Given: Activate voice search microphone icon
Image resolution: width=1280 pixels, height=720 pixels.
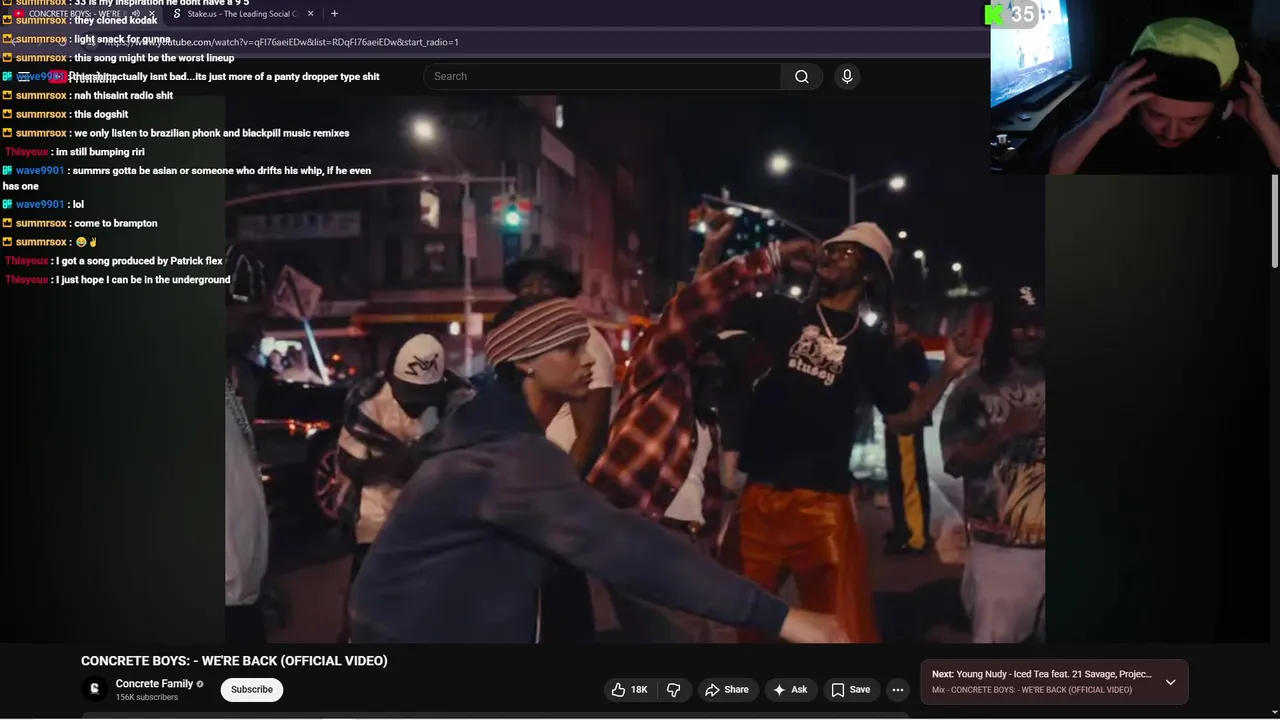Looking at the screenshot, I should pyautogui.click(x=847, y=76).
